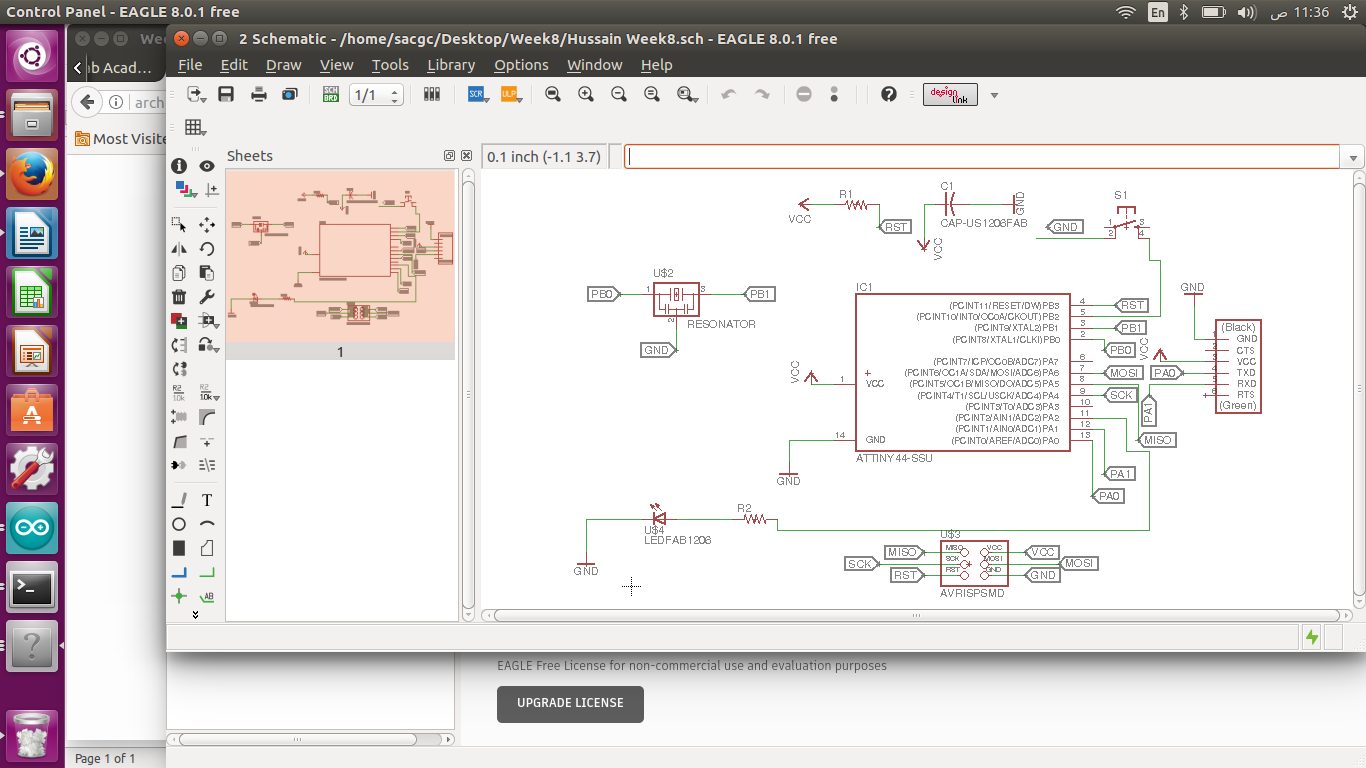Open the ULP script dropdown
This screenshot has height=768, width=1366.
(510, 94)
